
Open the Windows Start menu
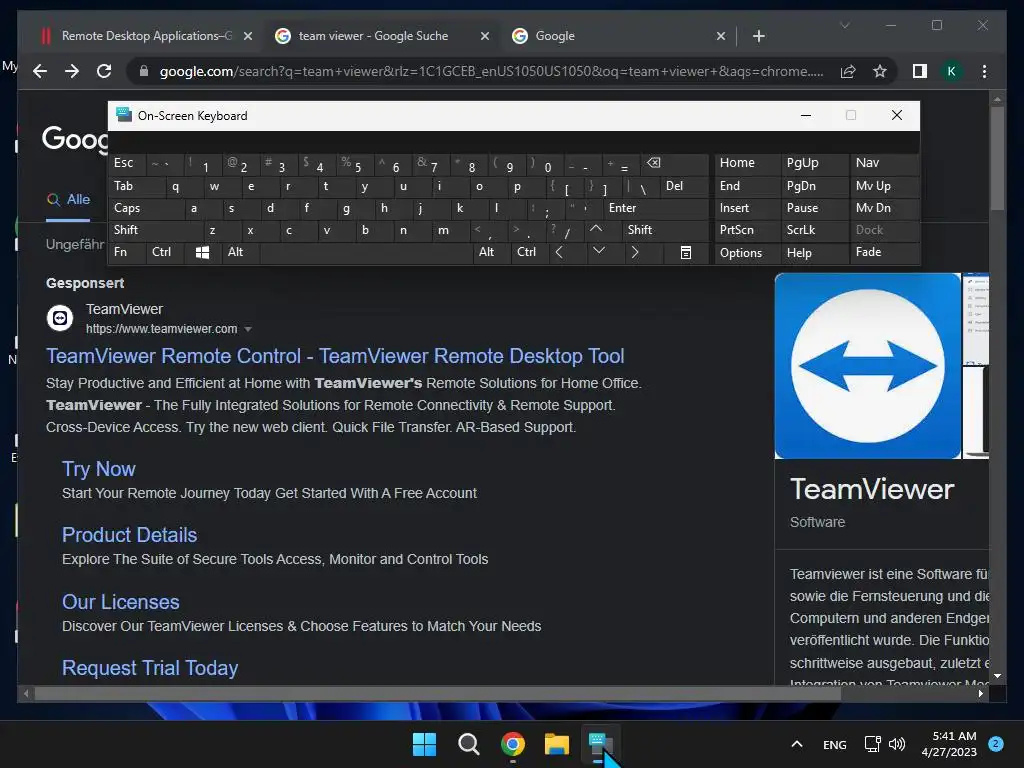pyautogui.click(x=424, y=744)
